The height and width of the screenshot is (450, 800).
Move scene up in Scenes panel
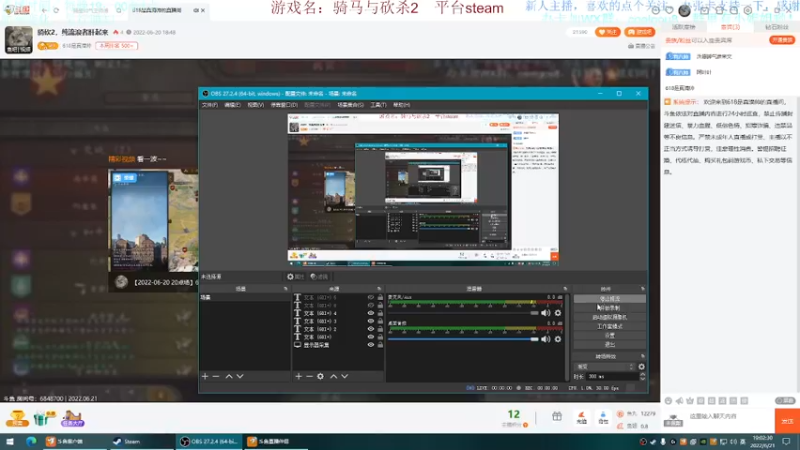pyautogui.click(x=229, y=376)
